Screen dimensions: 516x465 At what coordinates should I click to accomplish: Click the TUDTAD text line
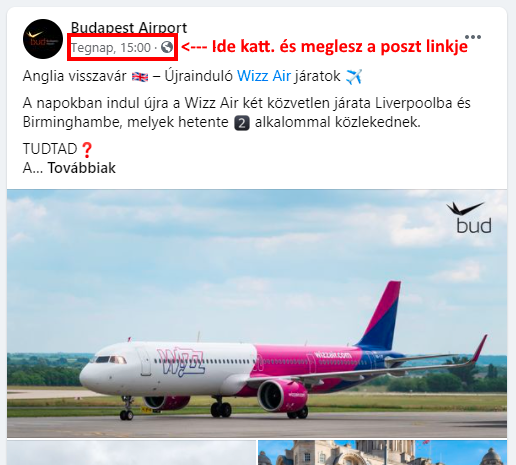point(50,149)
